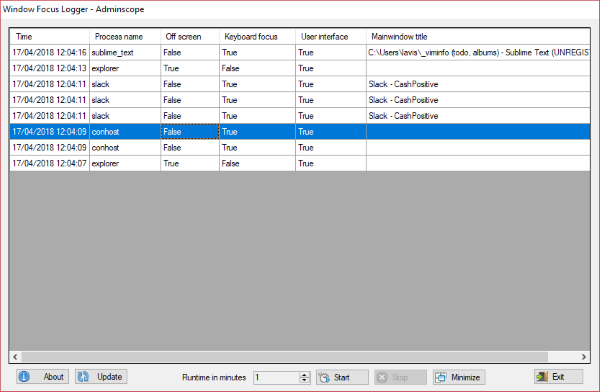Click the Minimize window icon
Screen dimensions: 600x392
coord(441,377)
